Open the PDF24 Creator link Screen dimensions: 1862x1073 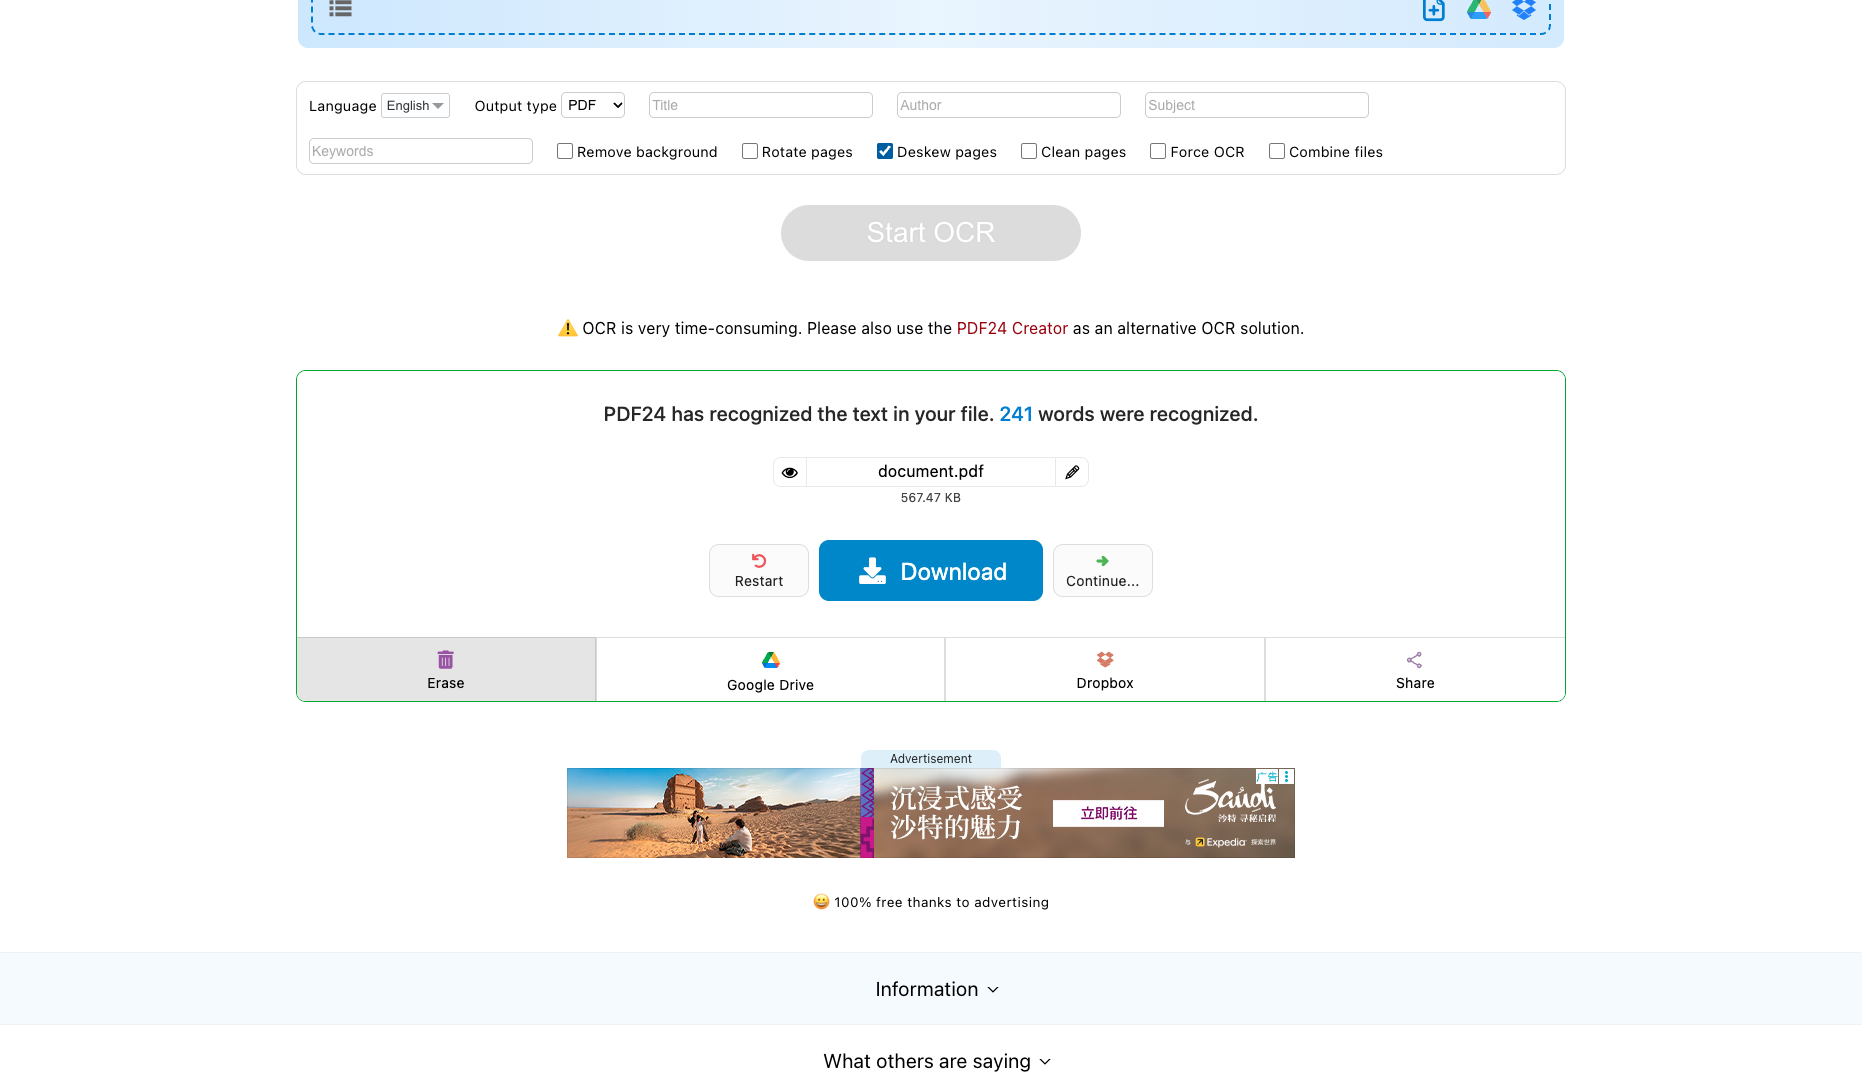pyautogui.click(x=1012, y=328)
